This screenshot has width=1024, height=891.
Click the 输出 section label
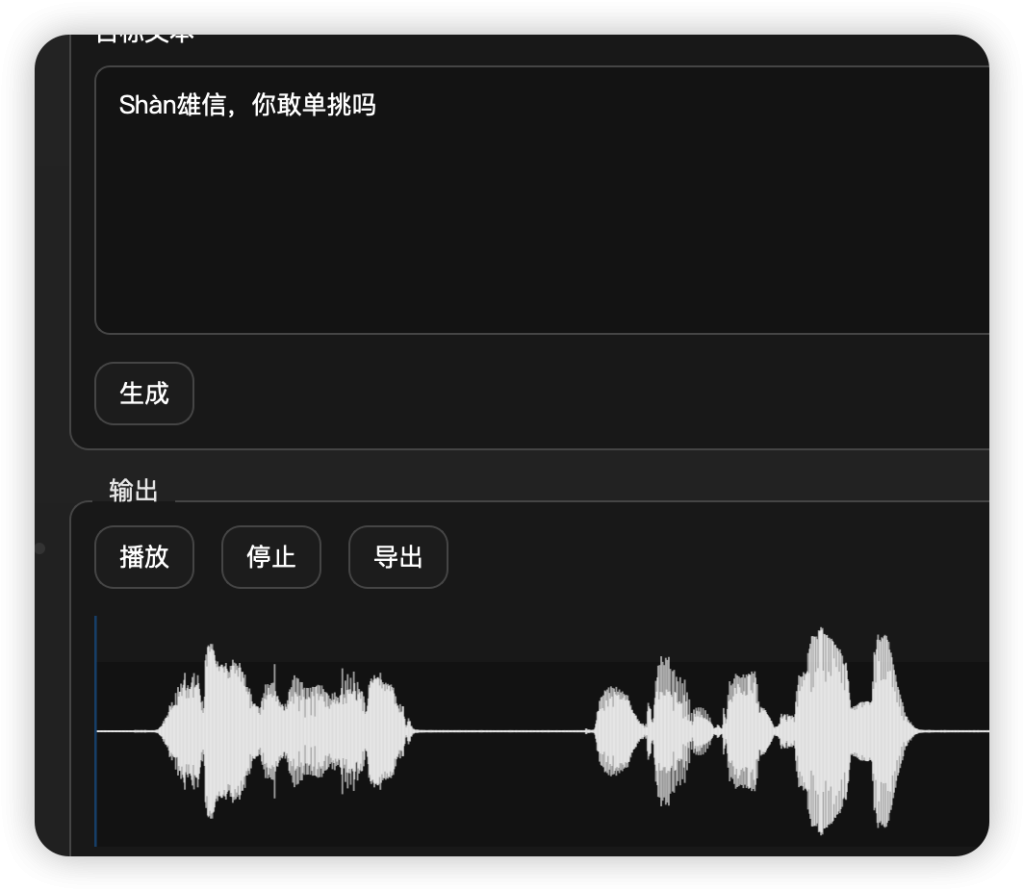[133, 490]
